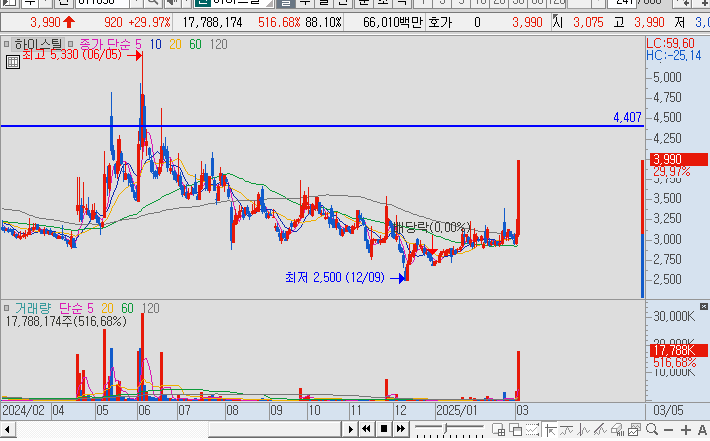Image resolution: width=710 pixels, height=441 pixels.
Task: Click the line chart indicator icon
Action: pos(583,429)
